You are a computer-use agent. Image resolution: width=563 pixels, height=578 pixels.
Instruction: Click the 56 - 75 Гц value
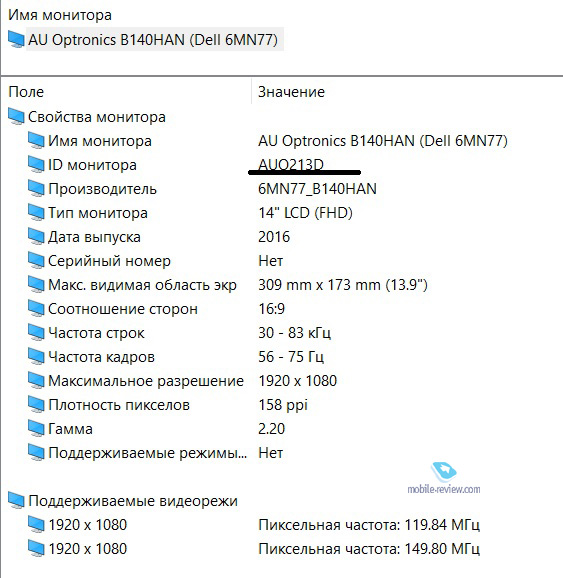click(x=291, y=357)
